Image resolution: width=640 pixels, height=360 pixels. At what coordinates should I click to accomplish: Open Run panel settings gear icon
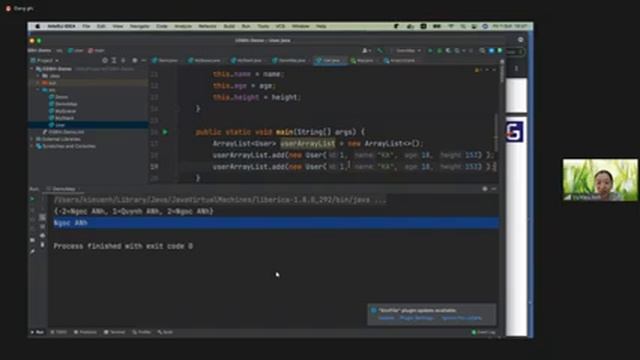point(485,189)
